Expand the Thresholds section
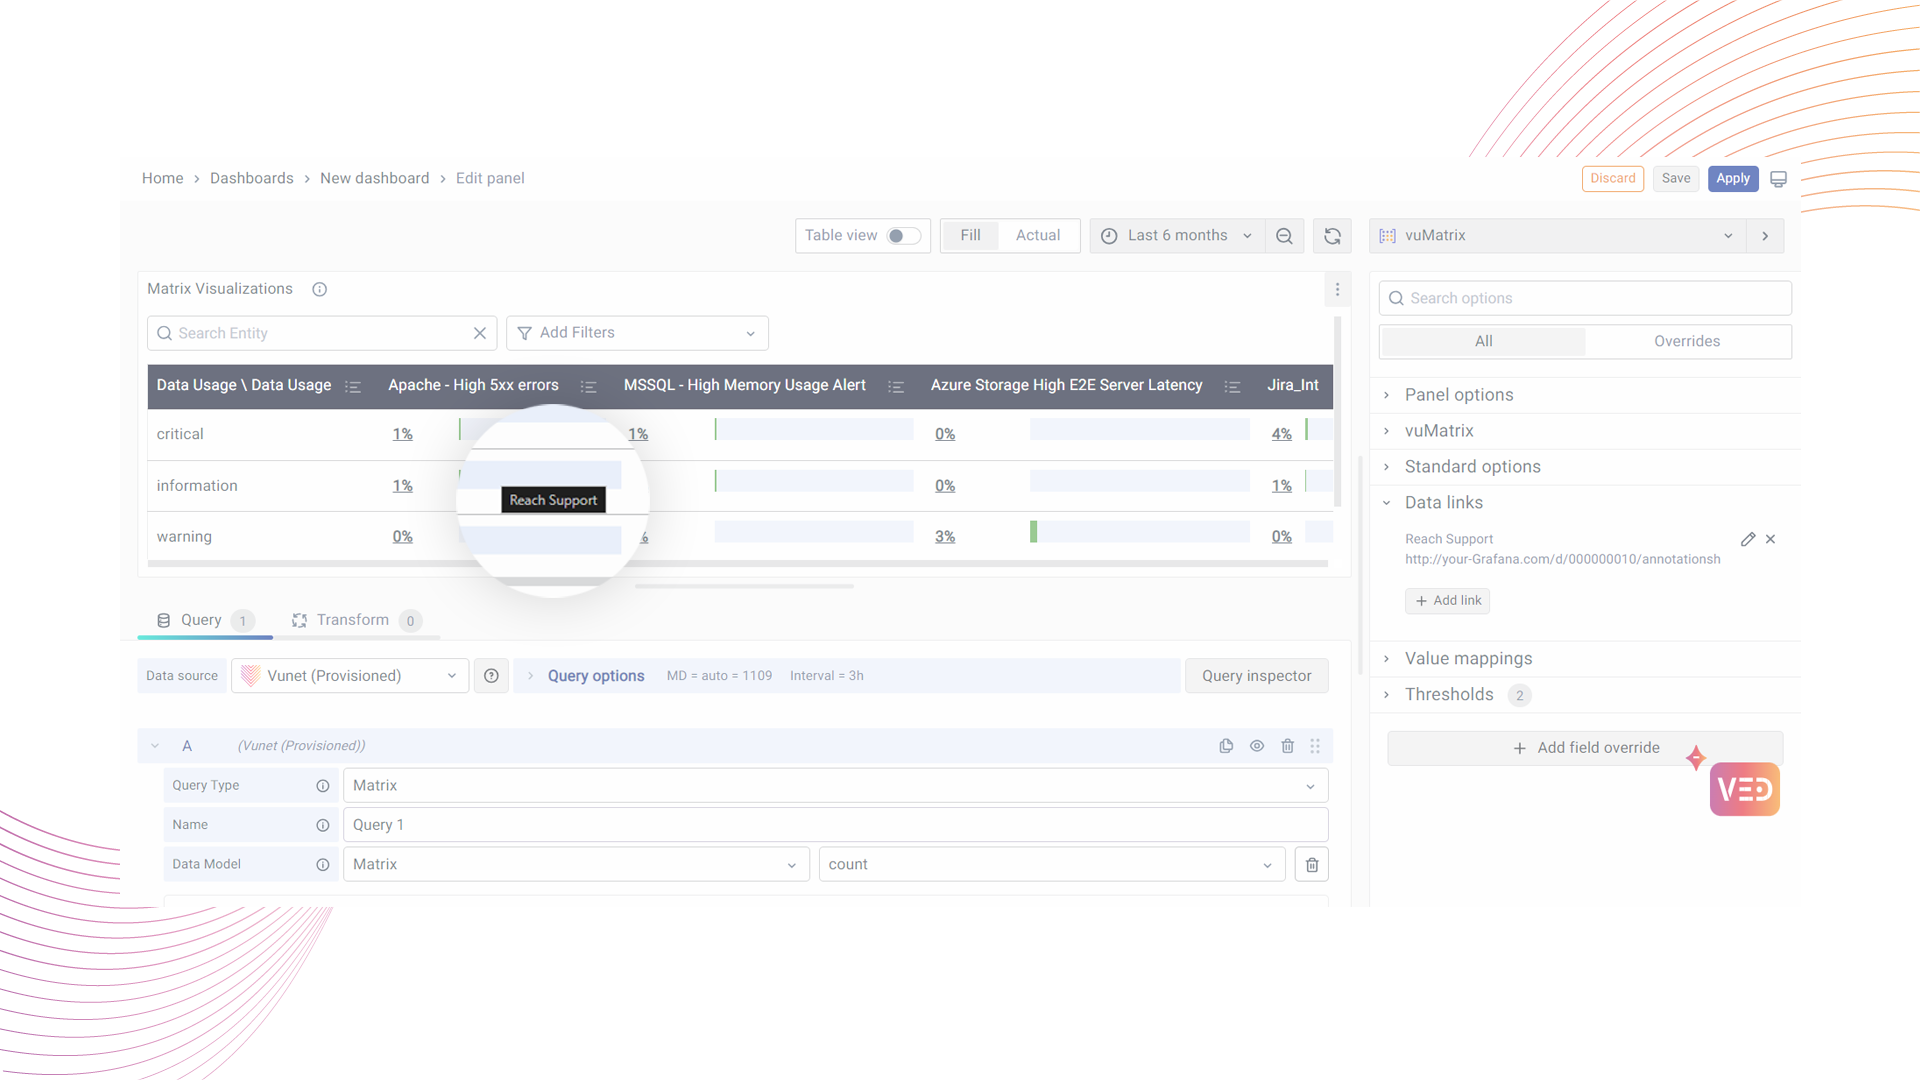 tap(1449, 694)
